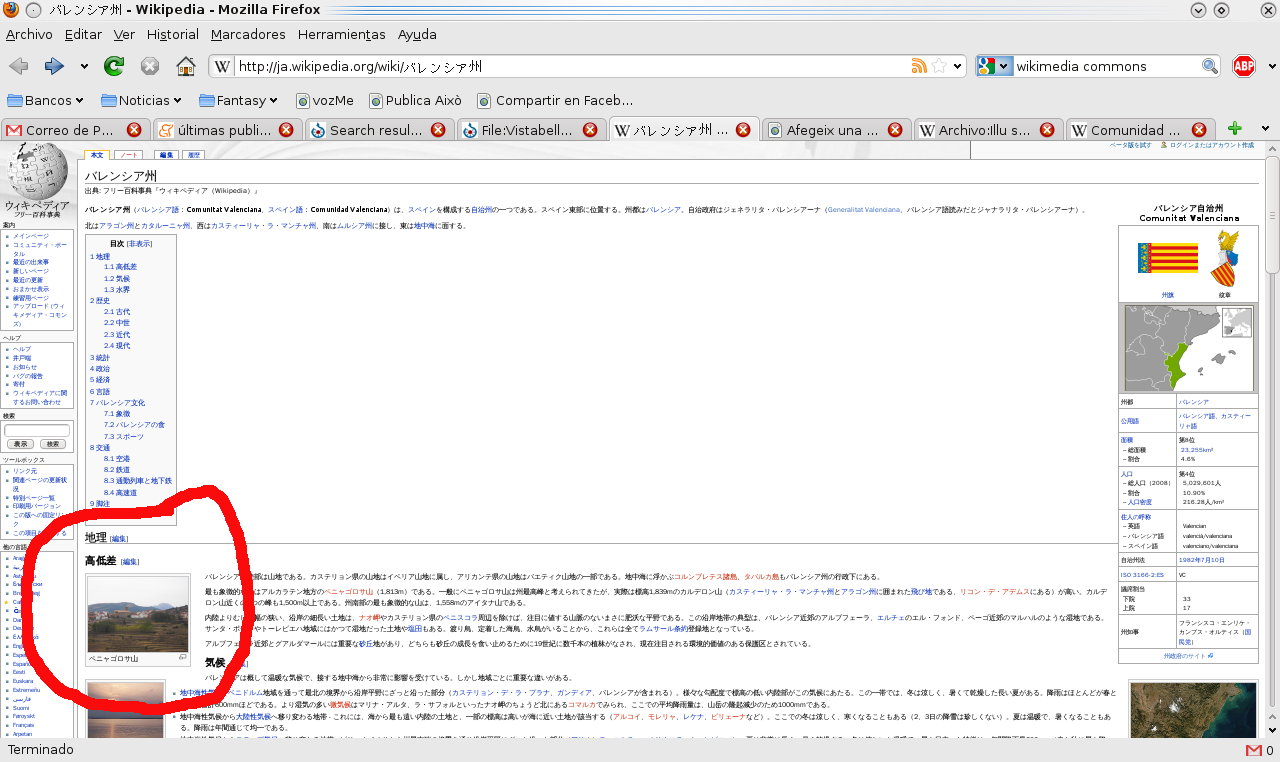This screenshot has width=1280, height=762.
Task: Open the search engine selector dropdown
Action: click(x=994, y=66)
